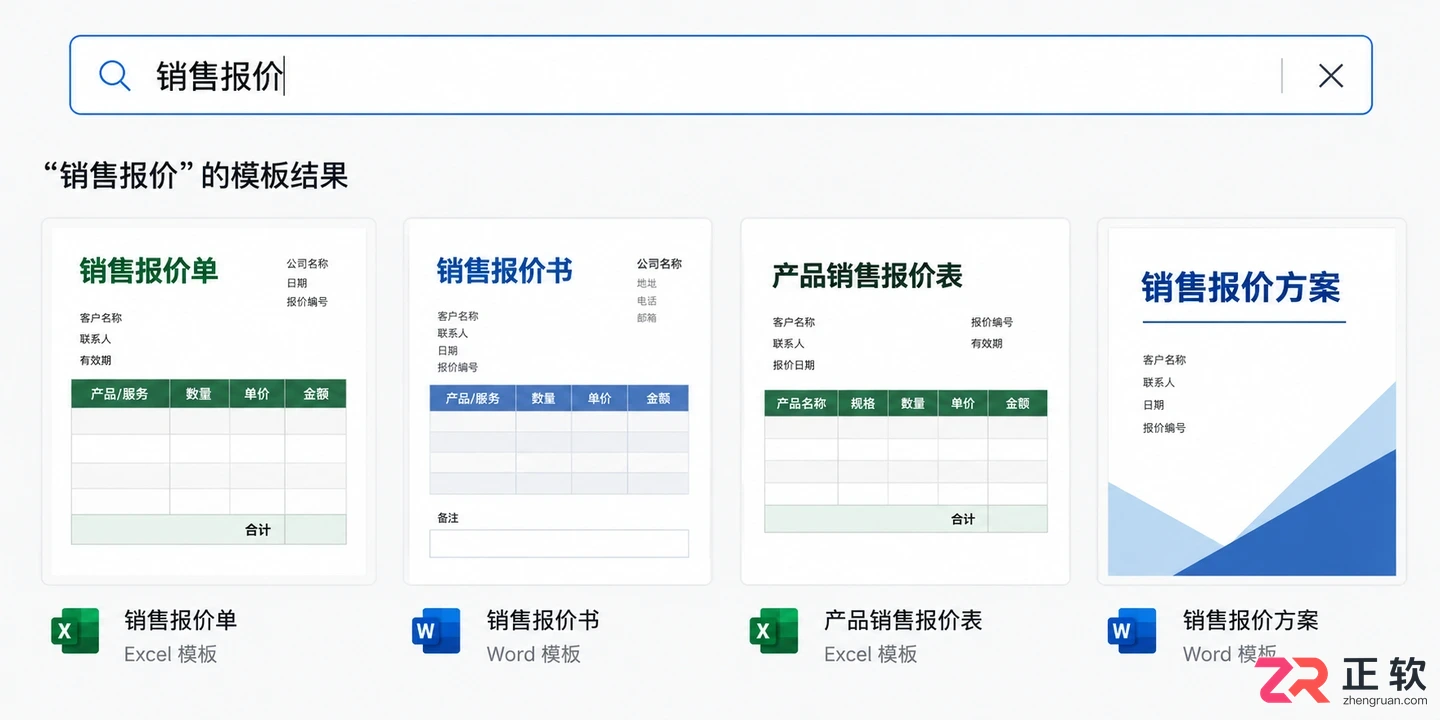Click "Excel 模板" under the 产品销售报价表 name
1440x720 pixels.
(x=871, y=654)
